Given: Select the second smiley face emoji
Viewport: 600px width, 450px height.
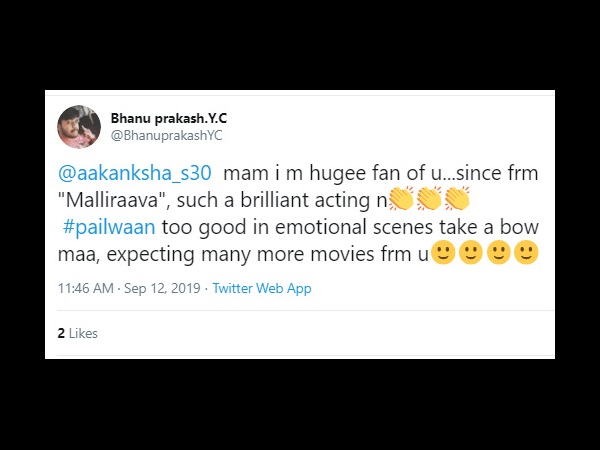Looking at the screenshot, I should click(471, 252).
